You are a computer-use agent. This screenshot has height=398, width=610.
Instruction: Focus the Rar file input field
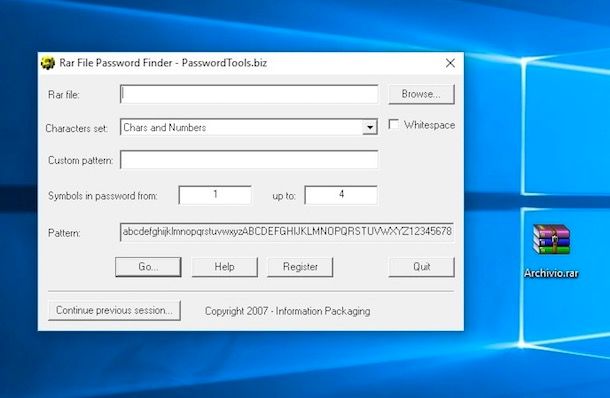coord(249,94)
